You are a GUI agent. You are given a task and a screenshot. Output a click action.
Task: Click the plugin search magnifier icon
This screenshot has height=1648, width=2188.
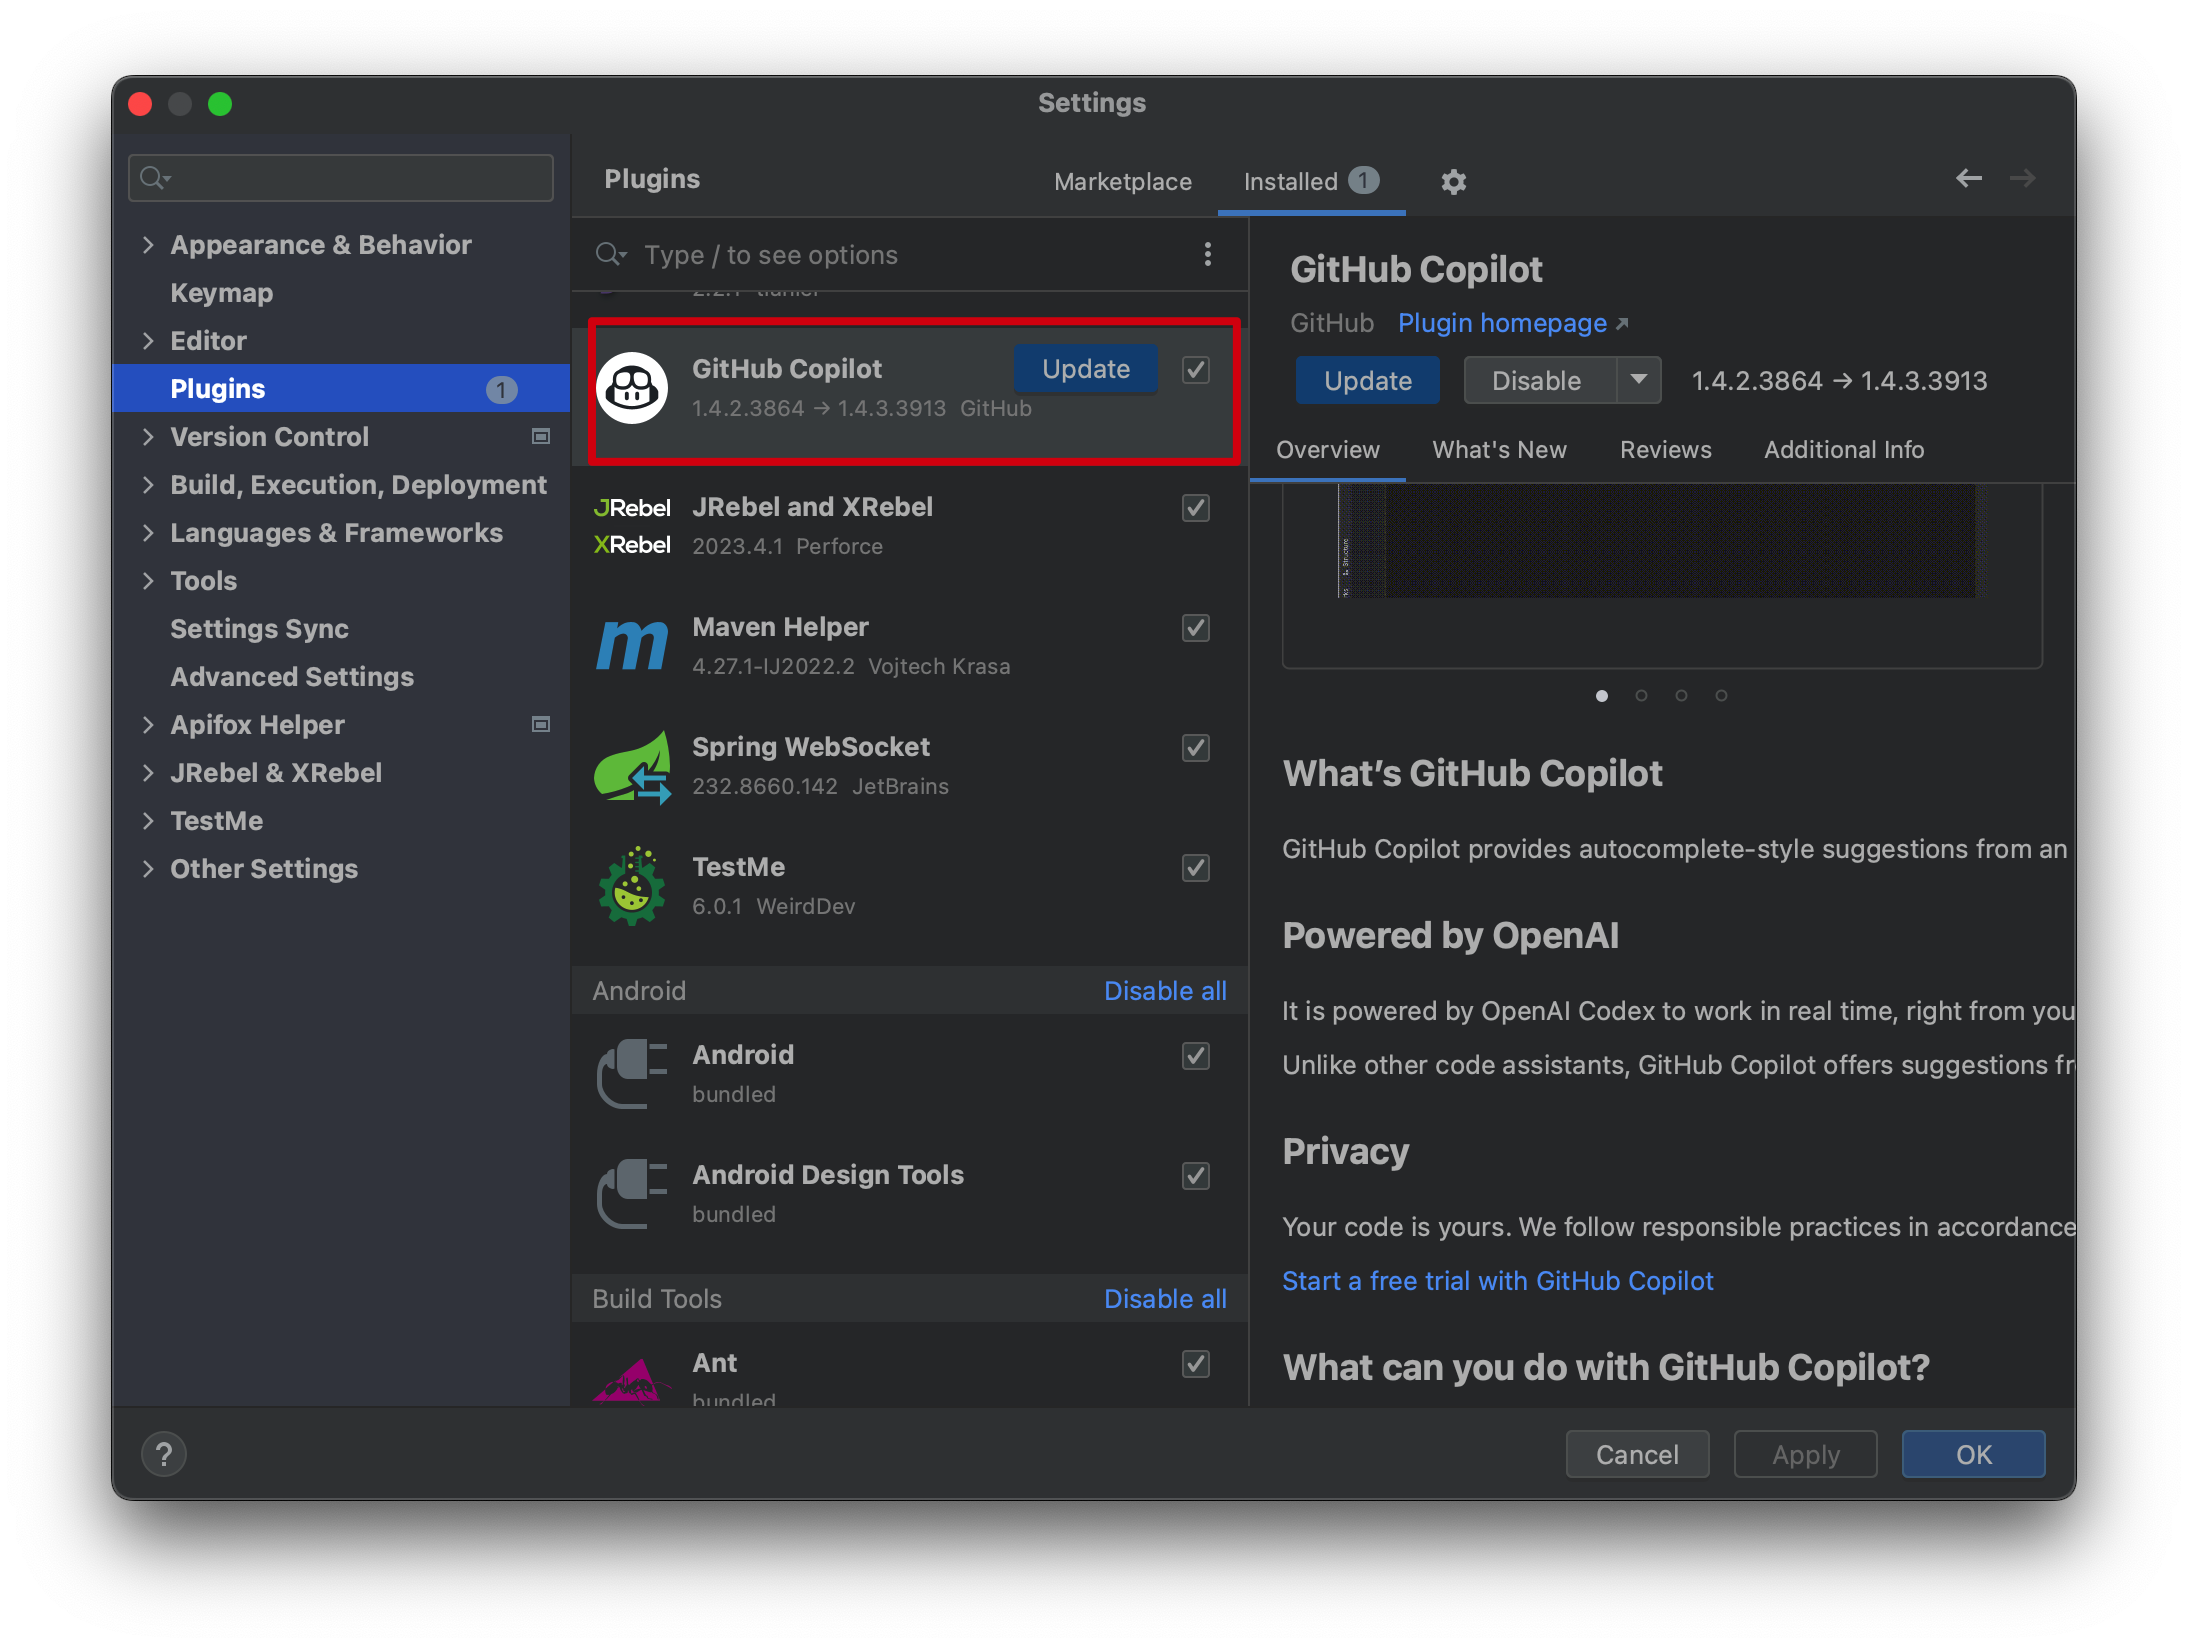pyautogui.click(x=610, y=254)
